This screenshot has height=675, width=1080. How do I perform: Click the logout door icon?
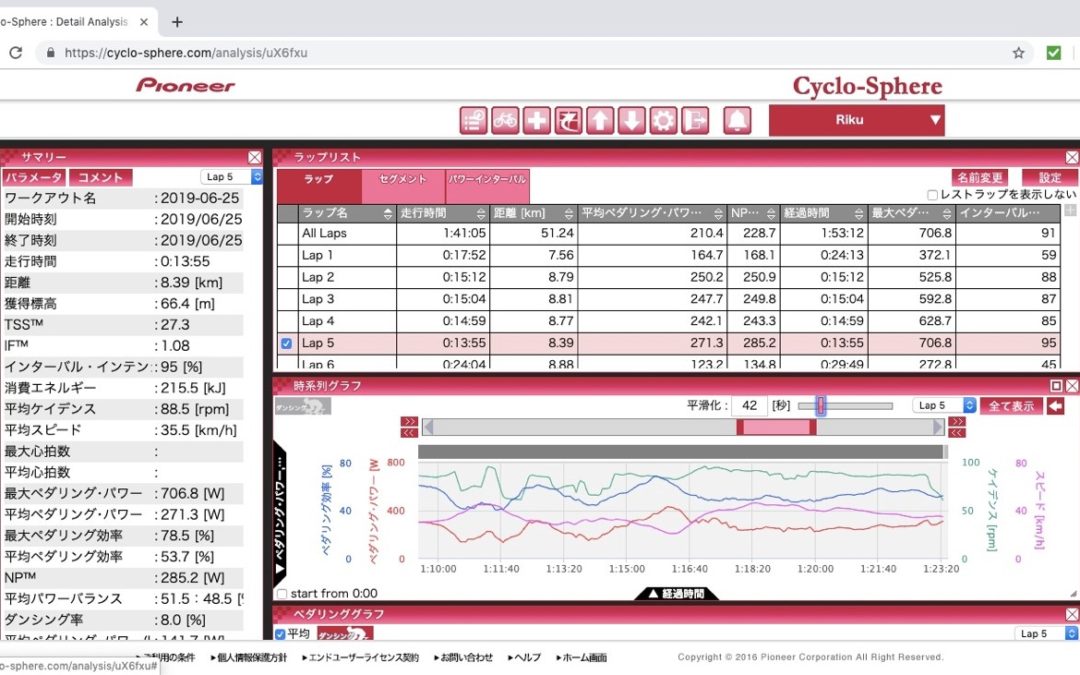click(695, 121)
